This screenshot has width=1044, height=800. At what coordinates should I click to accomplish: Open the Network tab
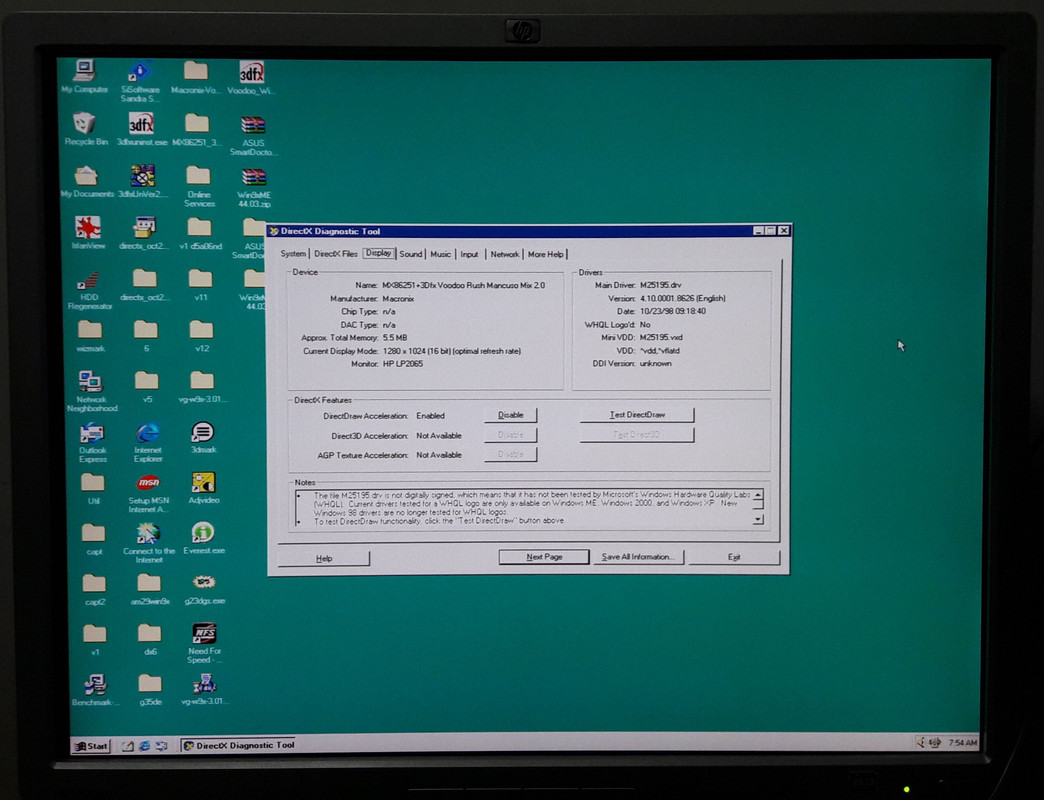pyautogui.click(x=505, y=254)
